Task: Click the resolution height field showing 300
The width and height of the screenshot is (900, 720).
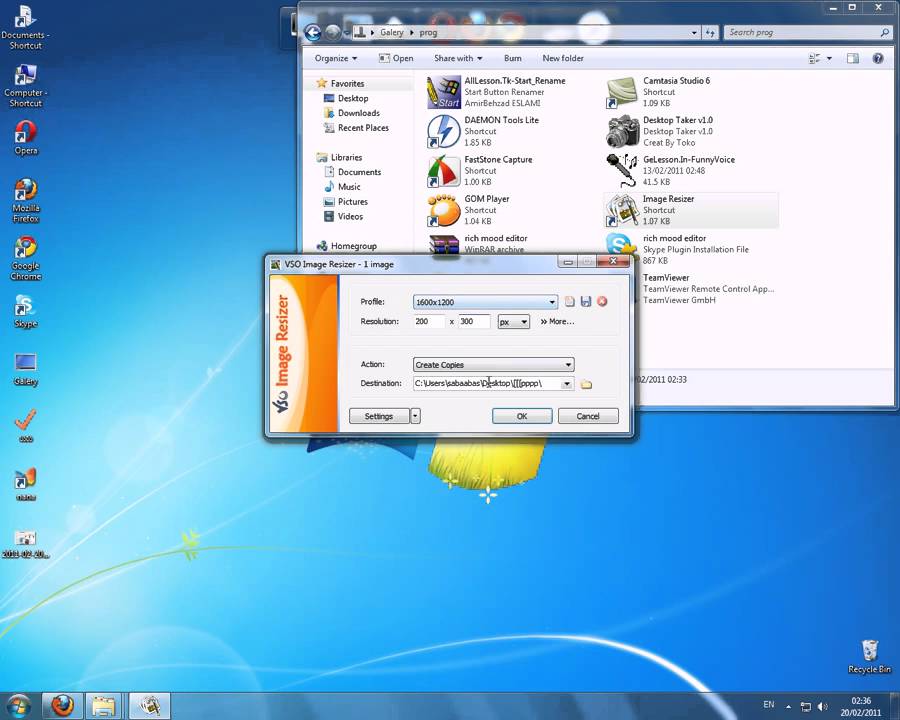Action: (x=474, y=322)
